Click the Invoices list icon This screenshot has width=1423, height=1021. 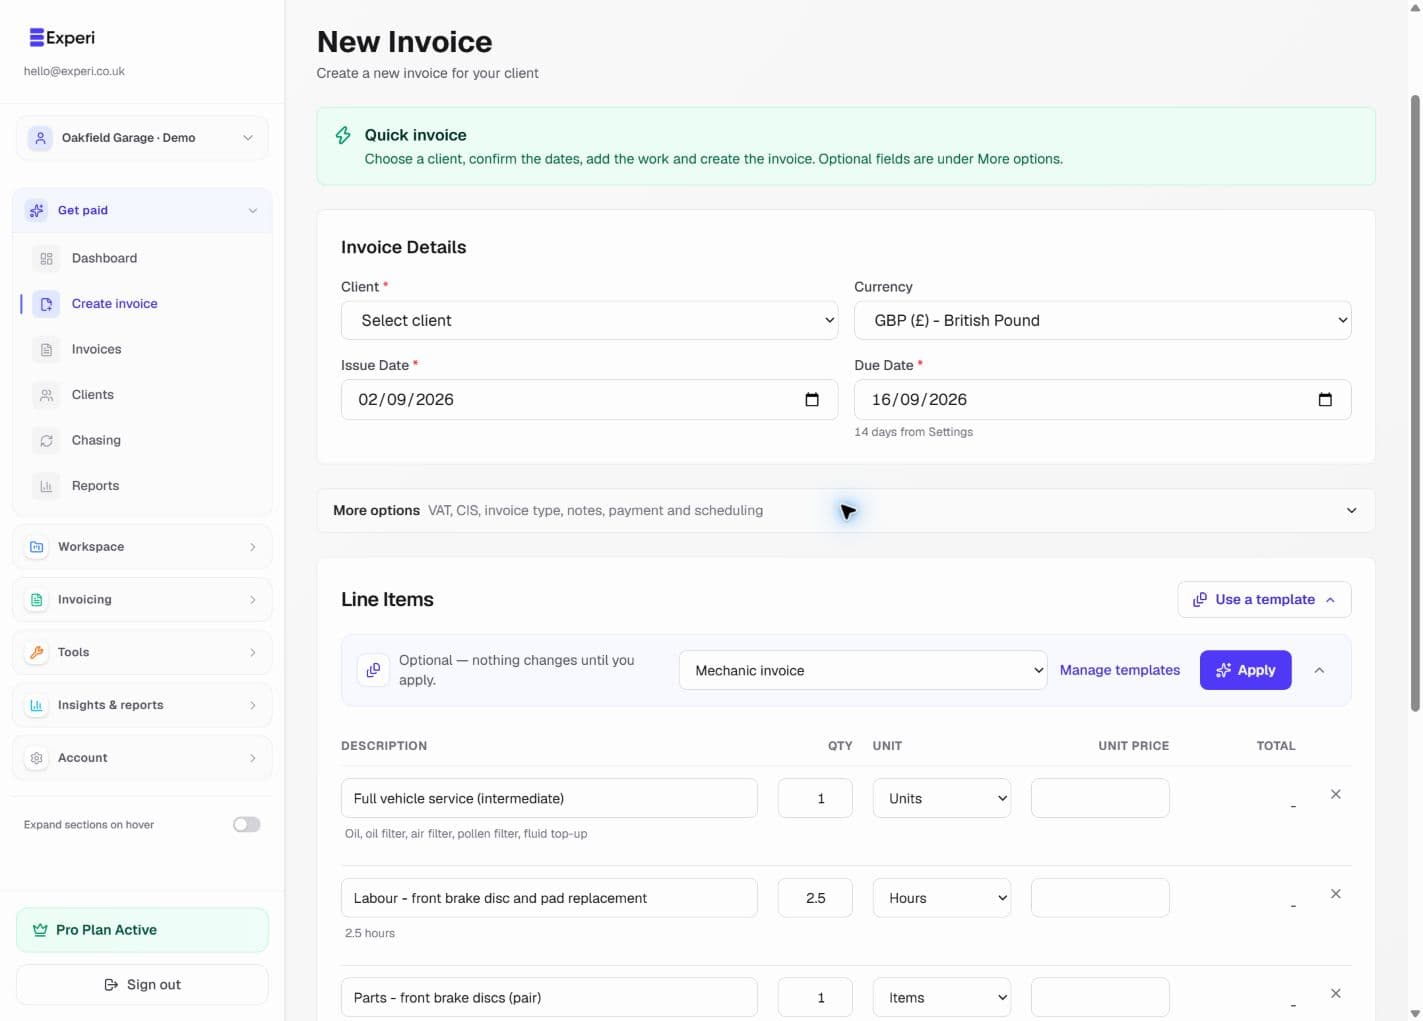[46, 349]
